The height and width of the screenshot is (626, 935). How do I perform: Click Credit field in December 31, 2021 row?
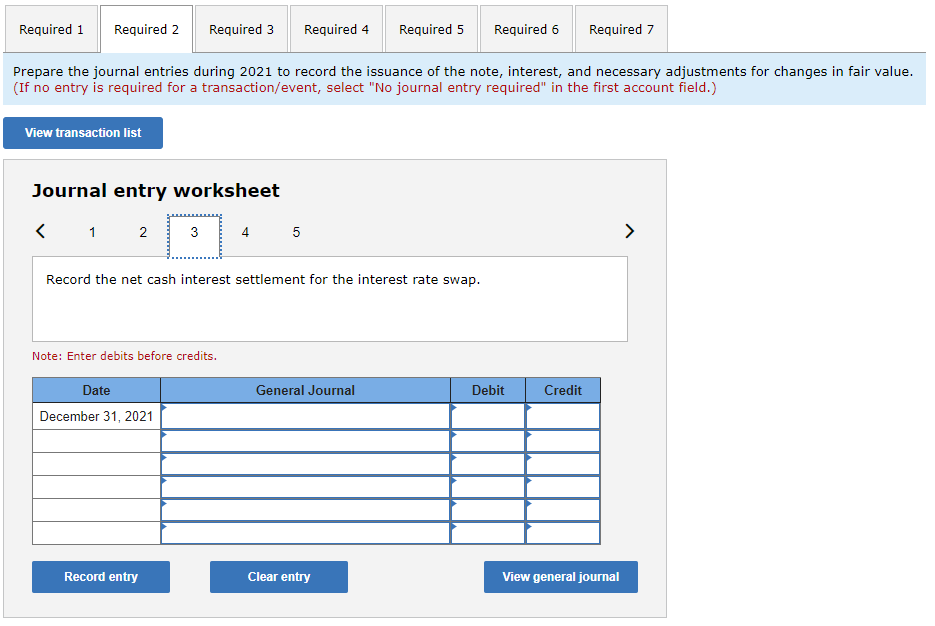point(563,416)
